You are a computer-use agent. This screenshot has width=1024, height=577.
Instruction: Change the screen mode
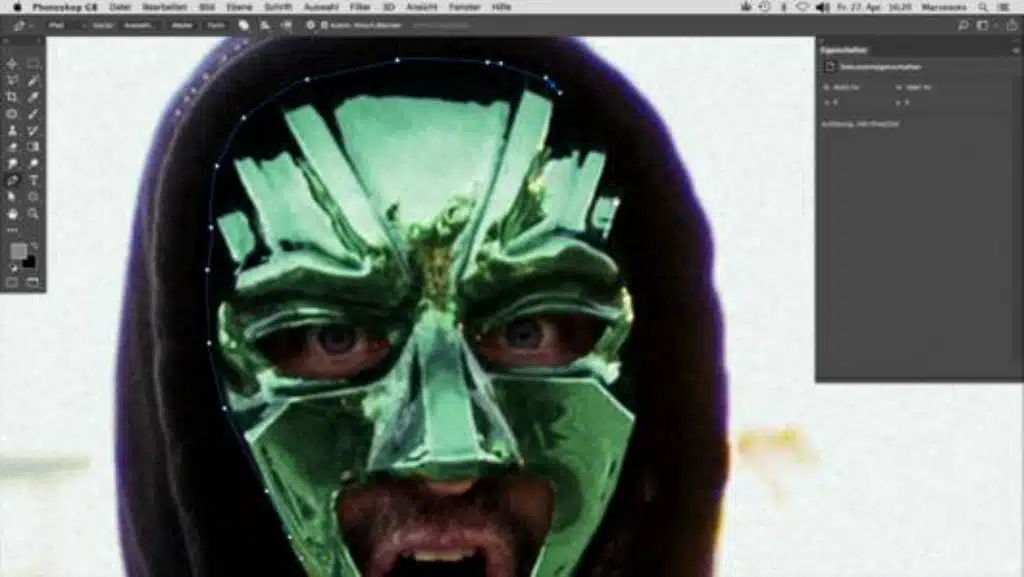[x=33, y=283]
